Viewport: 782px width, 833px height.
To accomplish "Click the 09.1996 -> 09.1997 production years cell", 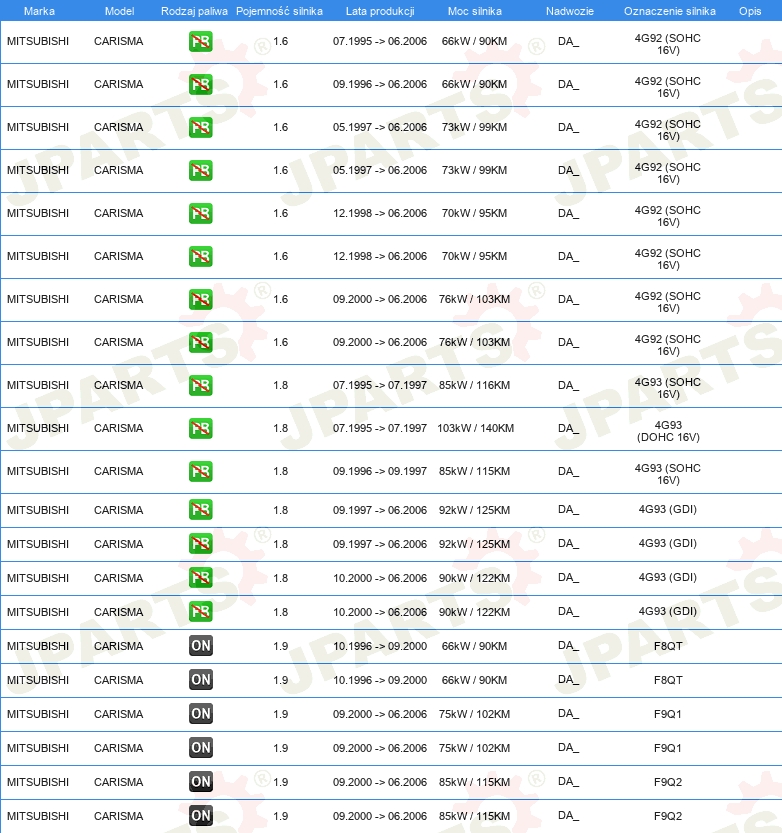I will pos(380,472).
